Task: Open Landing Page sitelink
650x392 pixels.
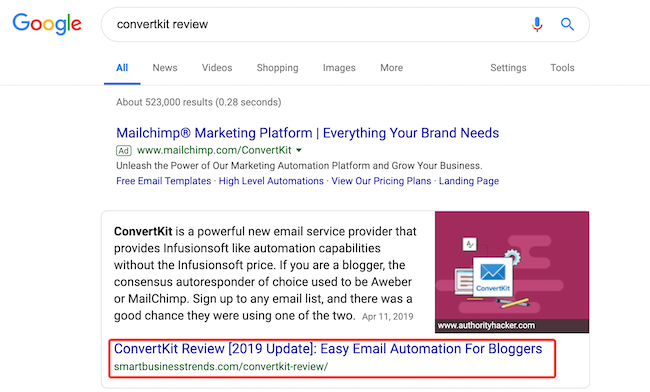Action: pyautogui.click(x=469, y=181)
